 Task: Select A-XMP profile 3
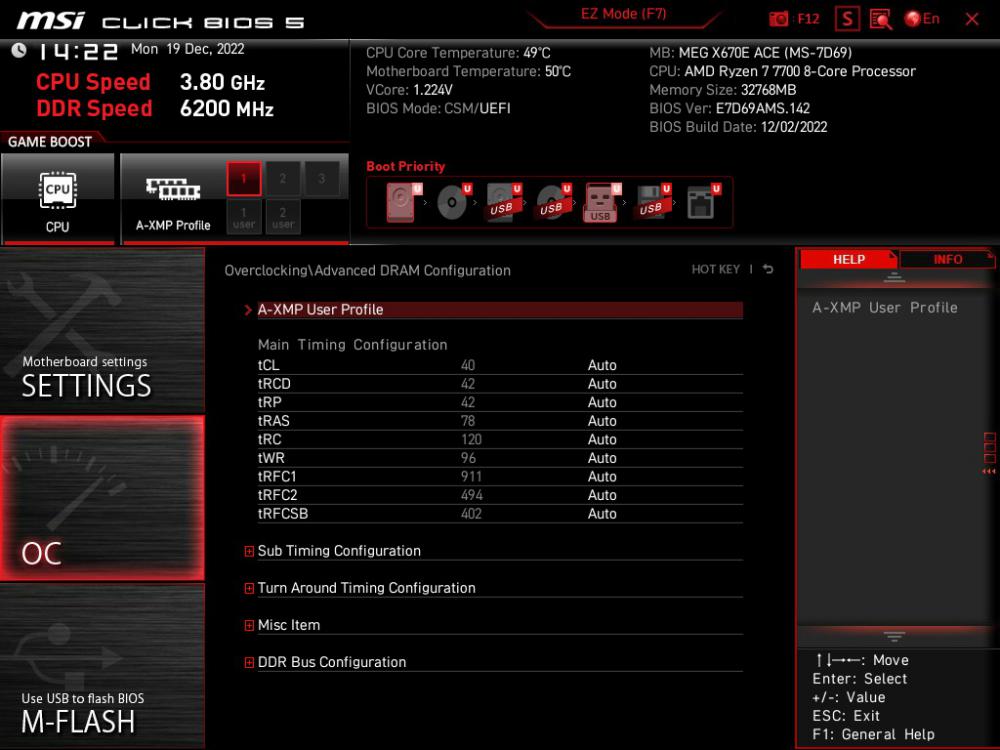(x=321, y=179)
